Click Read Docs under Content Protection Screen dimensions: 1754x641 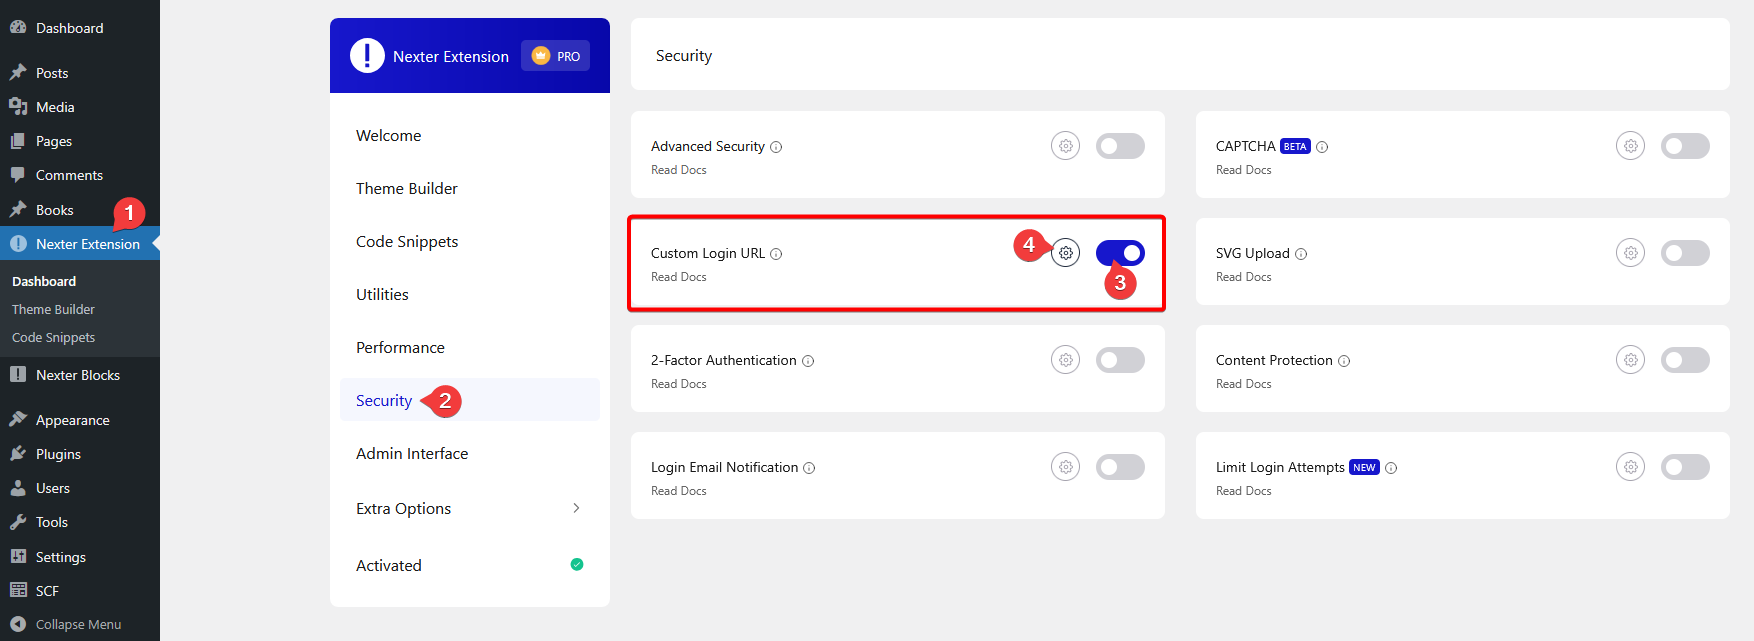tap(1243, 383)
